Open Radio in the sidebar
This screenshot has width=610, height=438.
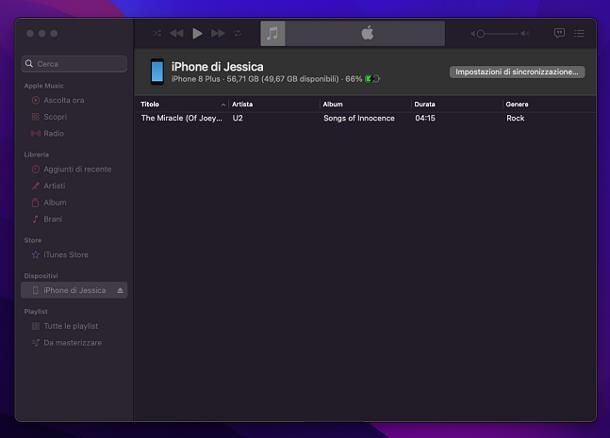pos(74,133)
